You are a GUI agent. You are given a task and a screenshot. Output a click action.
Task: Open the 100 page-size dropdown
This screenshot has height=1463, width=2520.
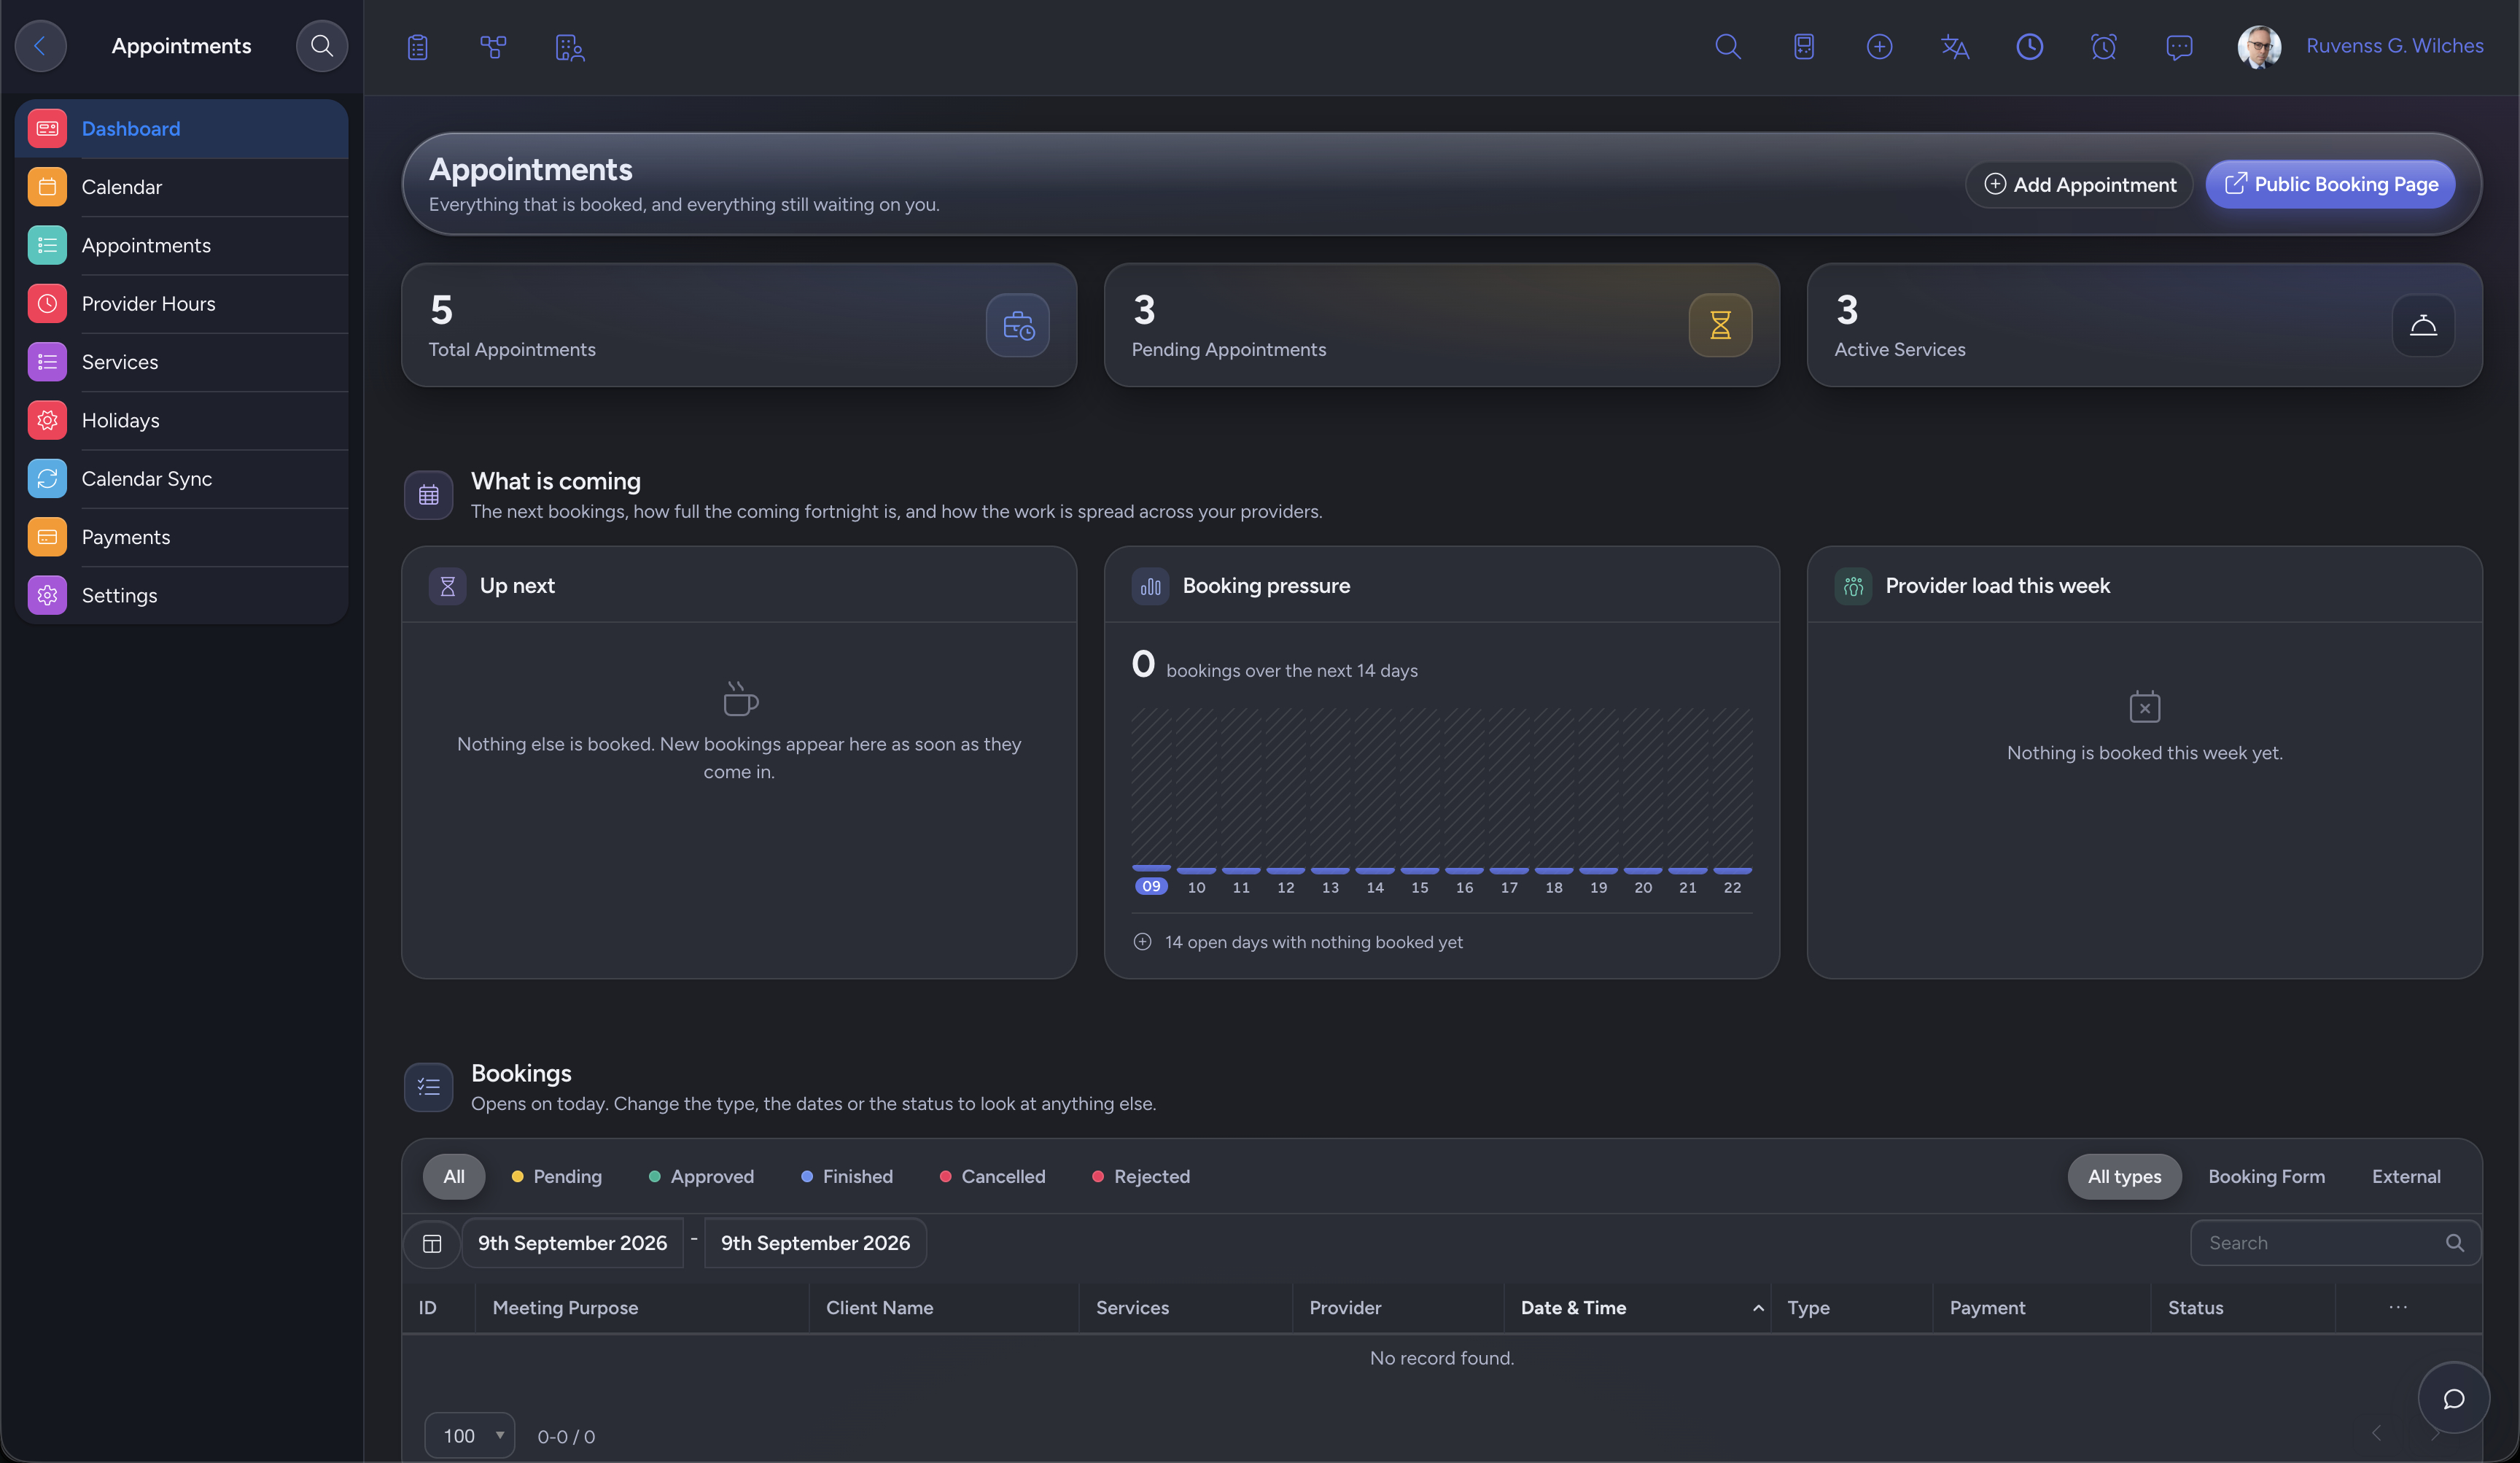tap(469, 1436)
